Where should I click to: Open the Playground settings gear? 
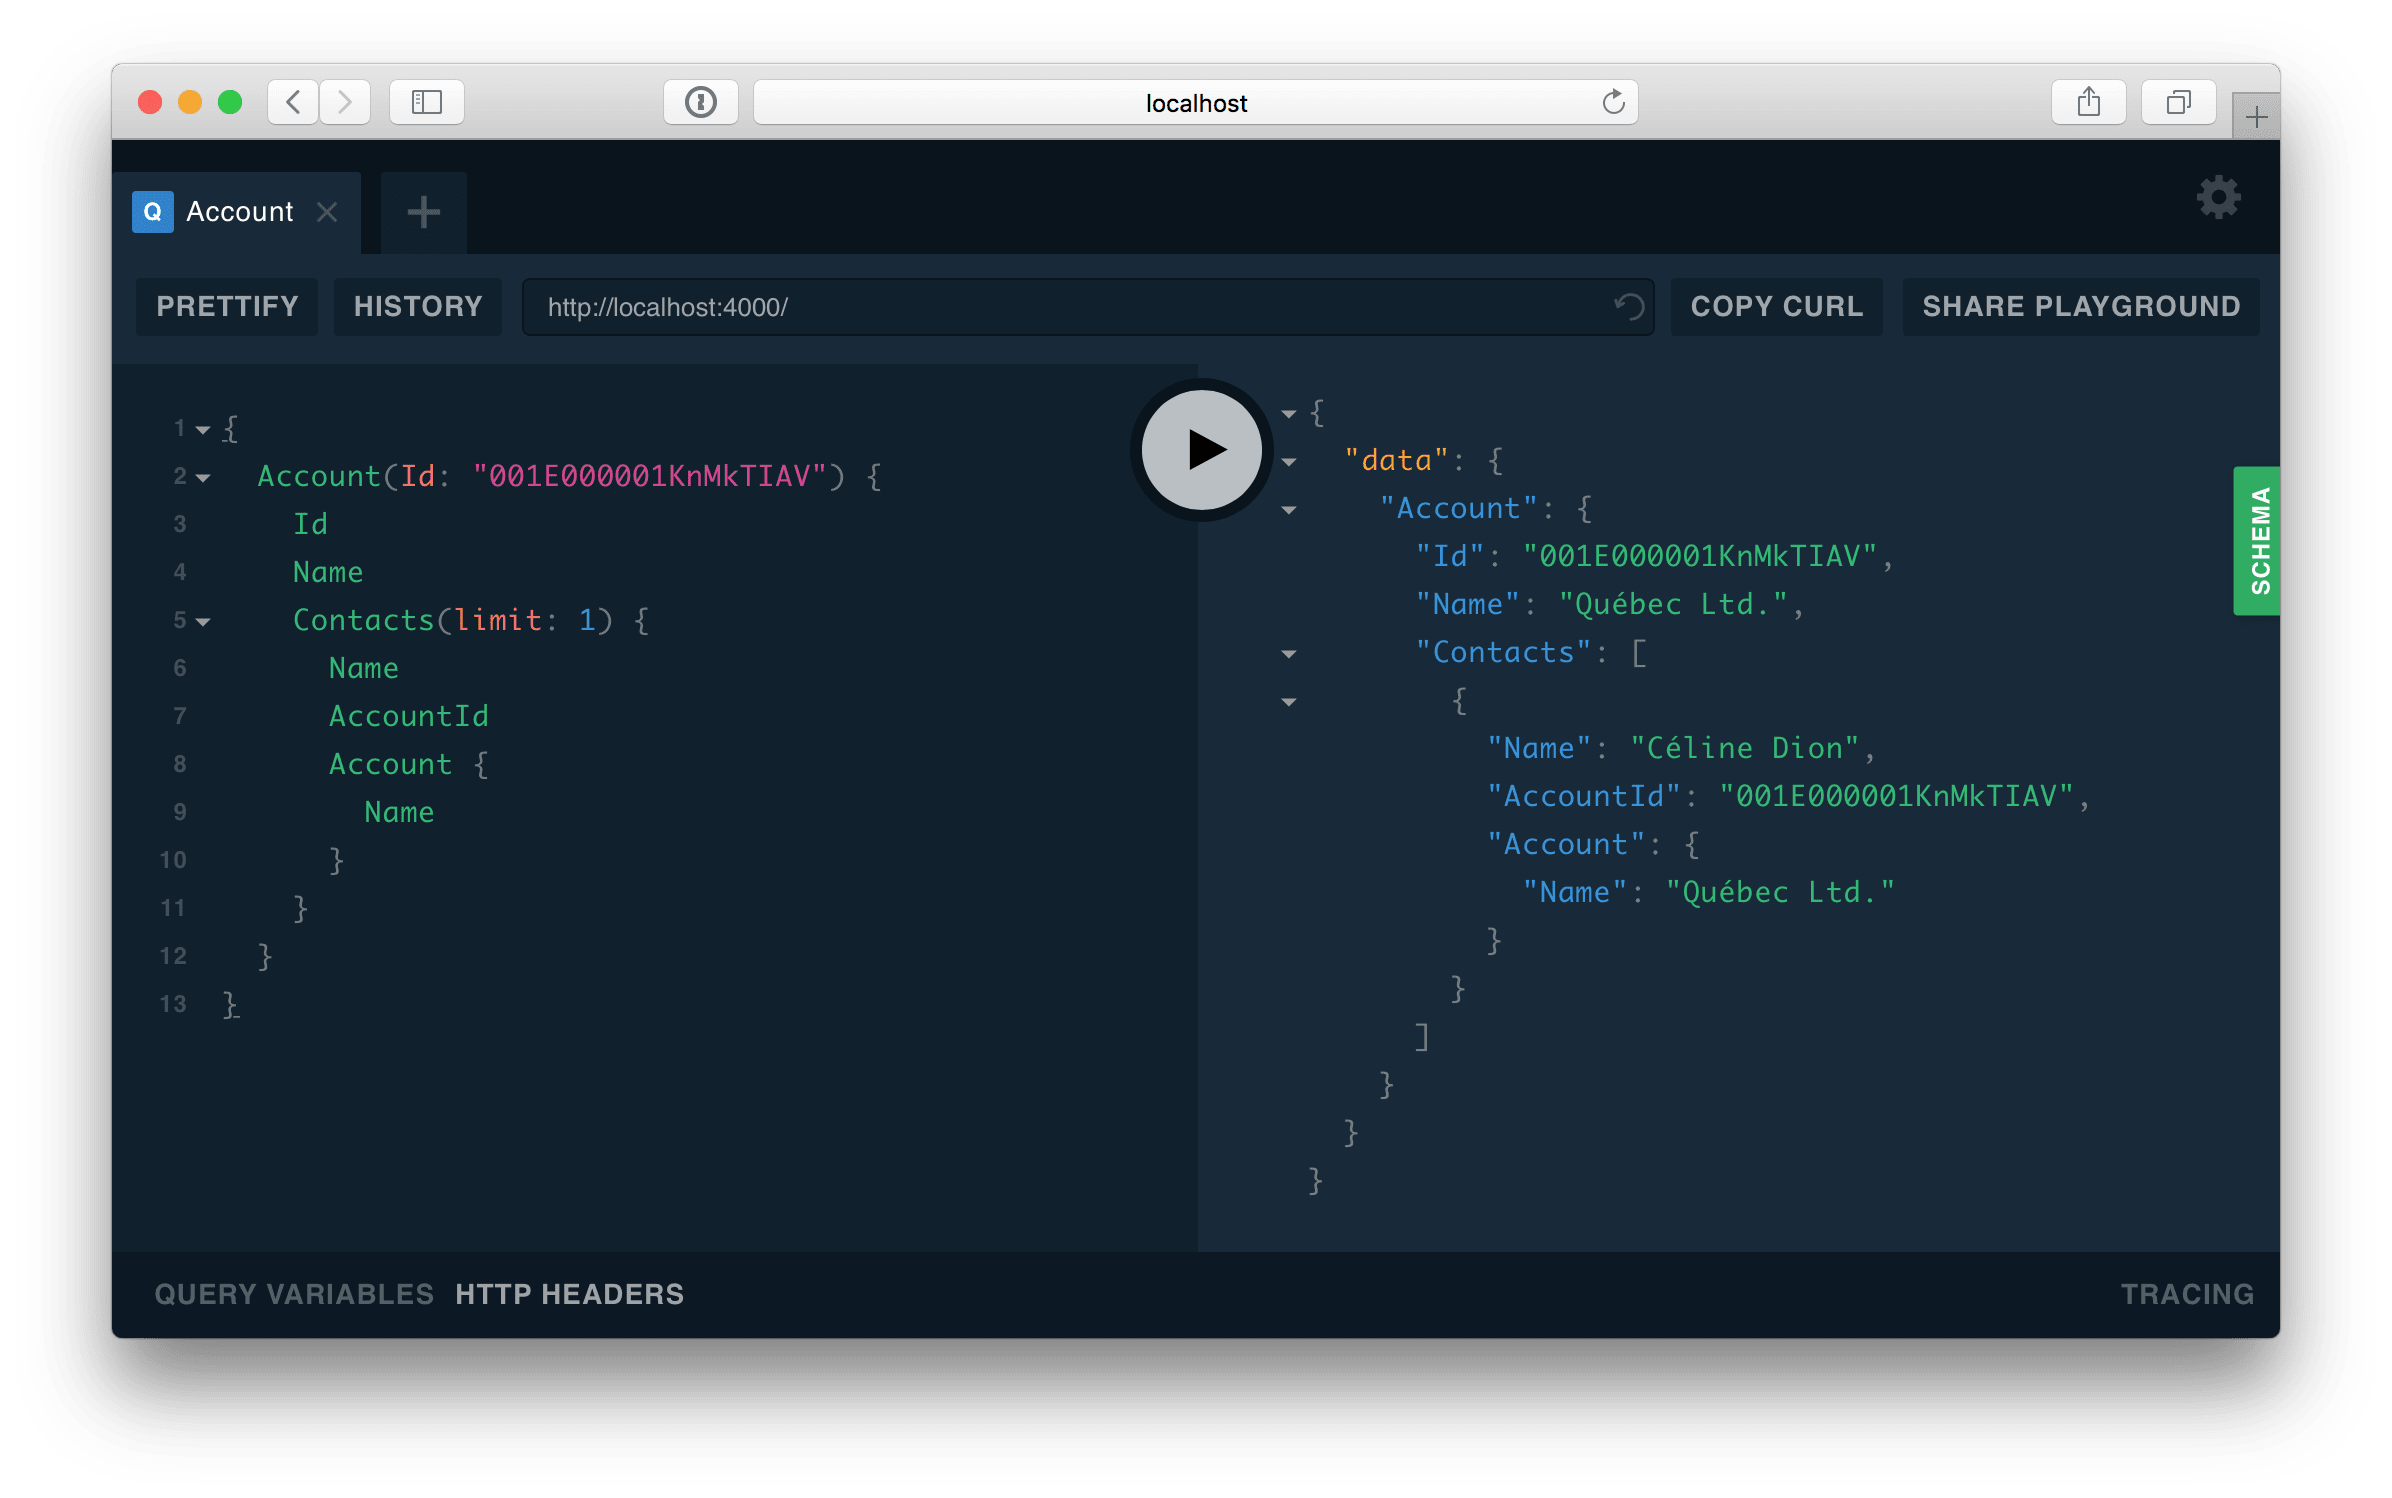coord(2218,197)
